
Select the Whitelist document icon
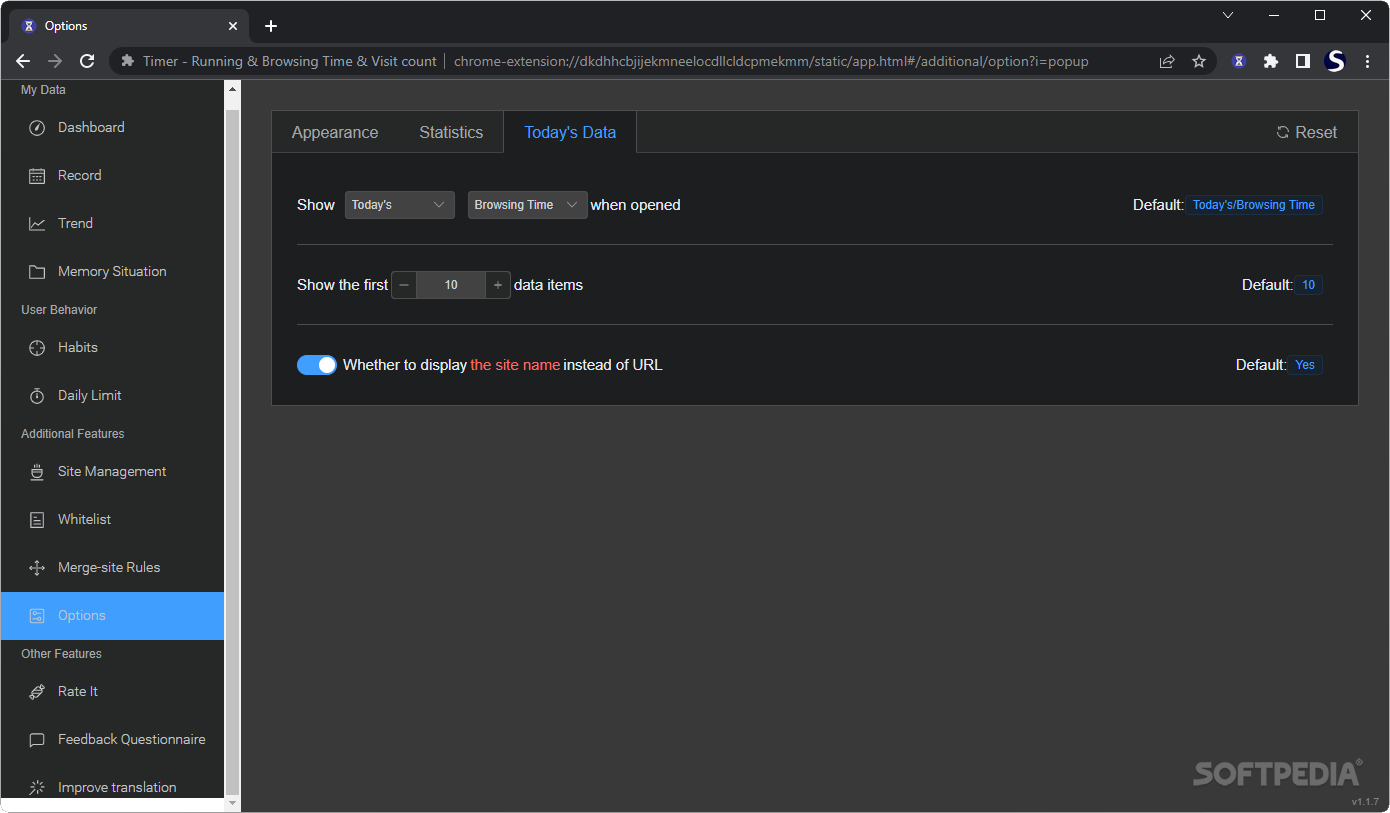tap(37, 520)
